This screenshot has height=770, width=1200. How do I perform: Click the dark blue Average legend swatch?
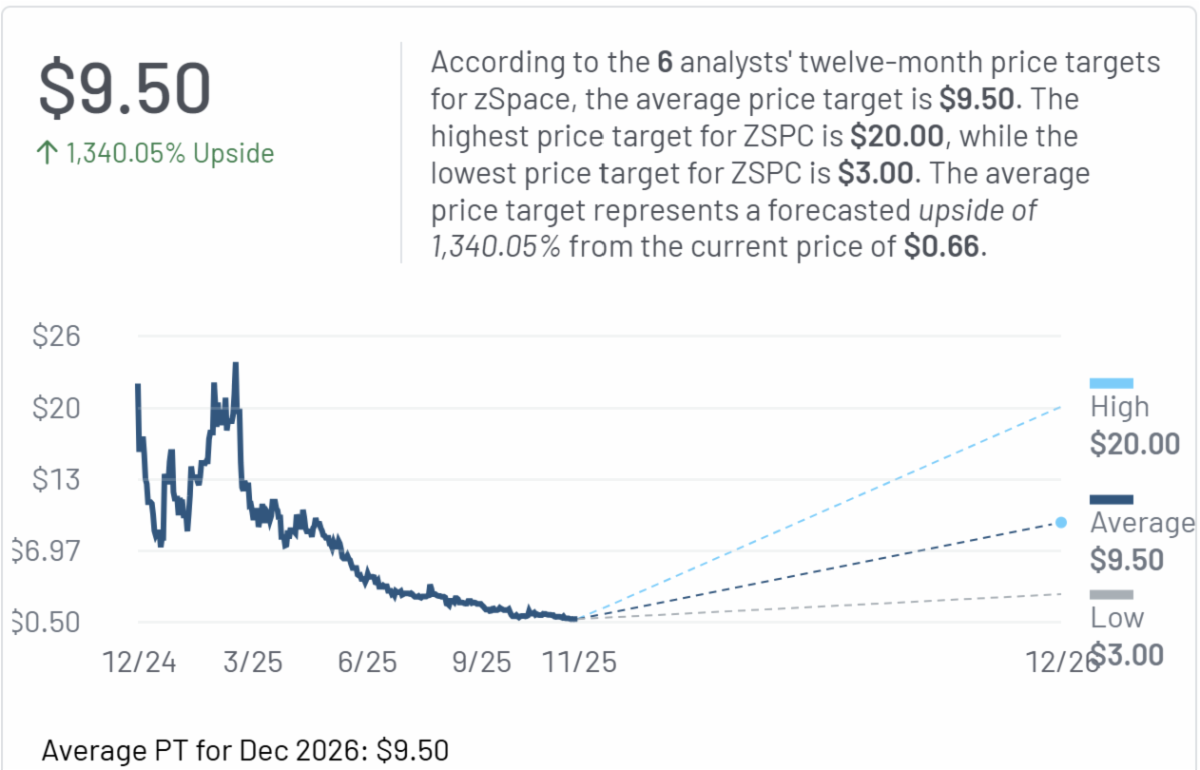coord(1111,500)
